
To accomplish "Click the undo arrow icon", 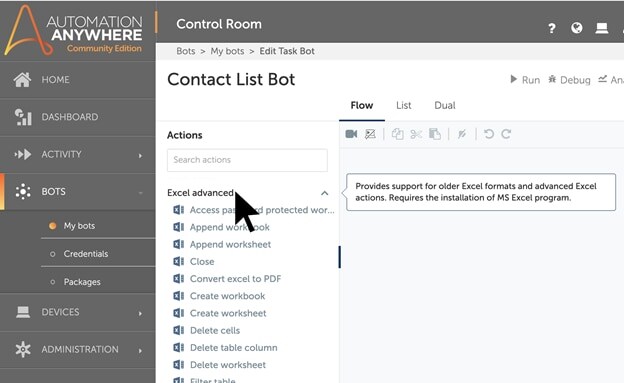I will [x=489, y=134].
